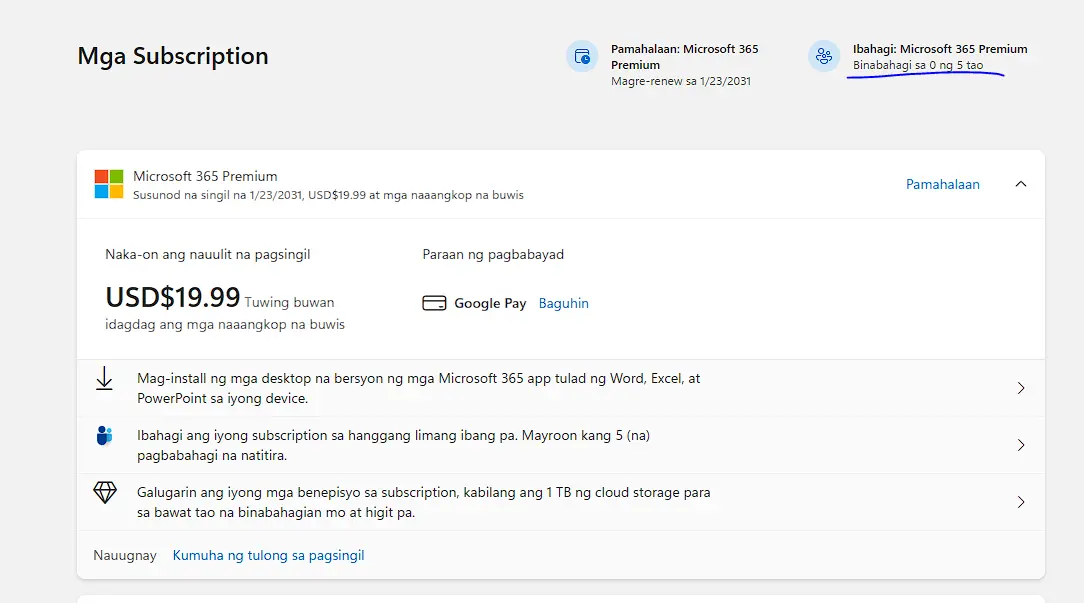Open the Ibahagi people sharing icon
This screenshot has width=1084, height=603.
pos(823,56)
